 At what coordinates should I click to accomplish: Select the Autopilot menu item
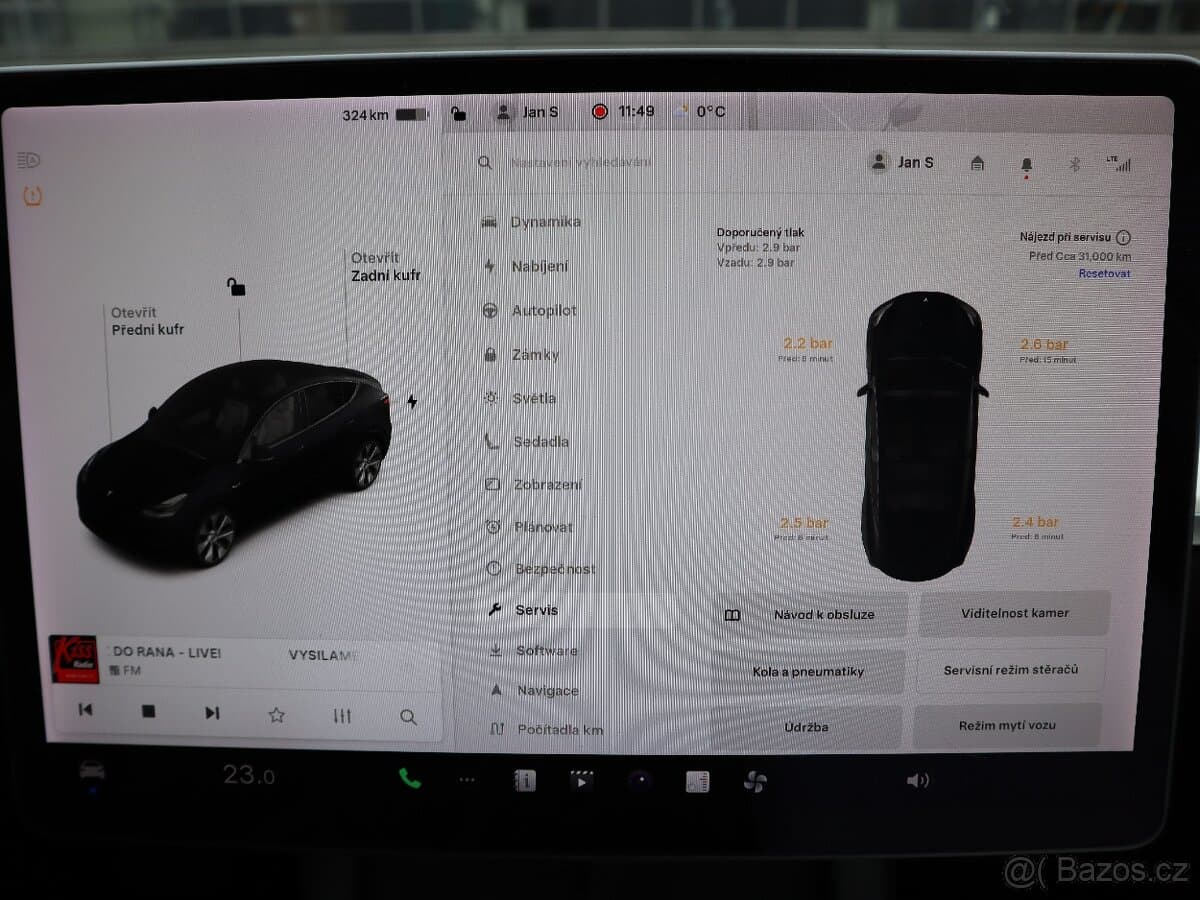pyautogui.click(x=530, y=310)
